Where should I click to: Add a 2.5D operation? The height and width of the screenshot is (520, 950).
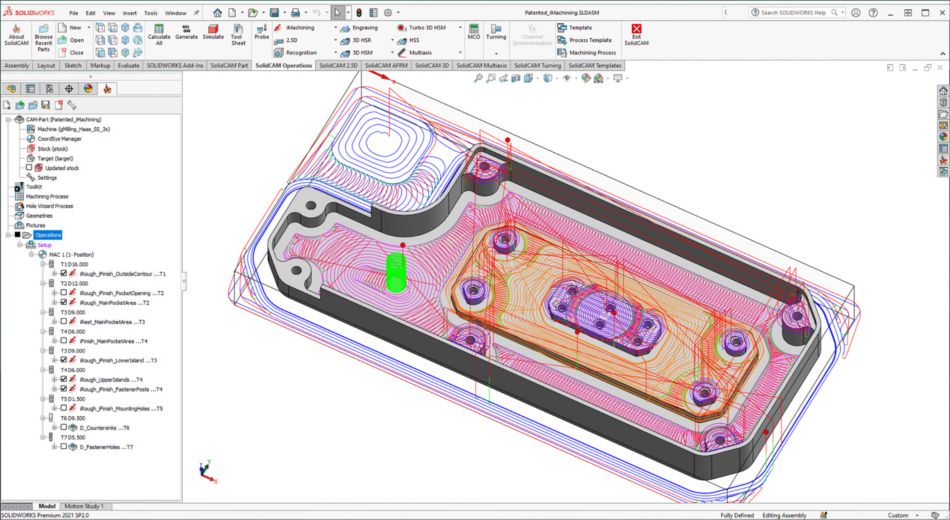(x=285, y=41)
